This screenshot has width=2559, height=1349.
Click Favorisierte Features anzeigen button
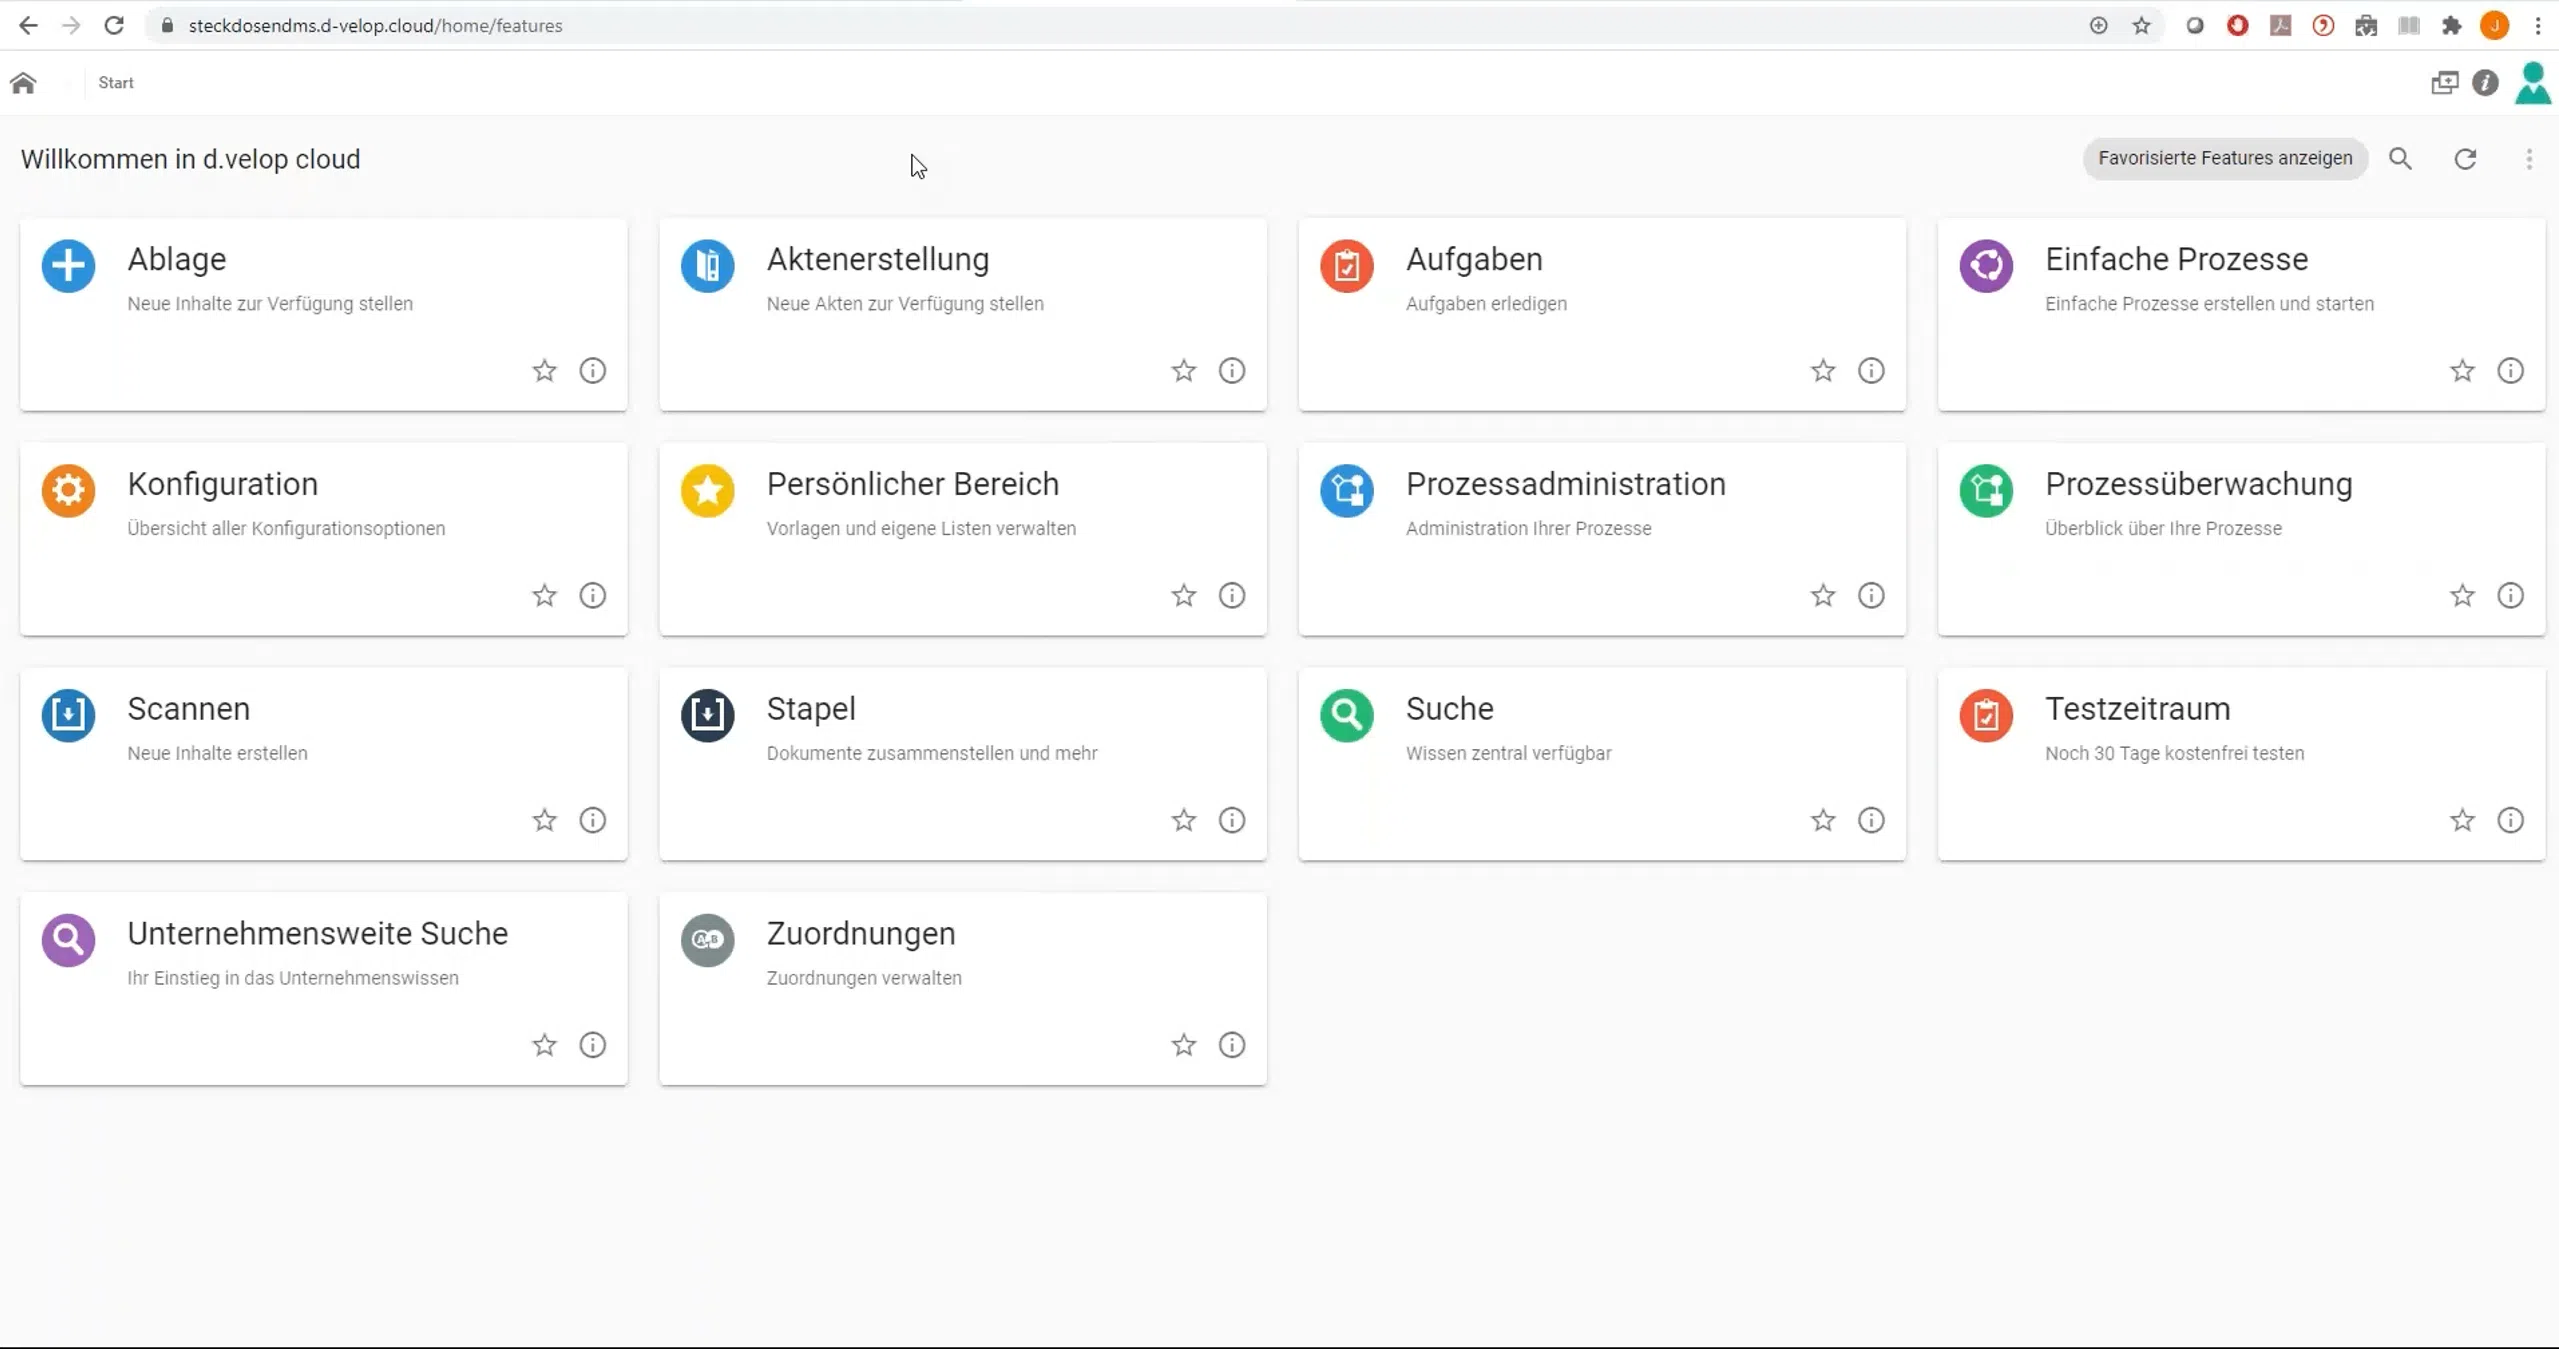[2225, 159]
